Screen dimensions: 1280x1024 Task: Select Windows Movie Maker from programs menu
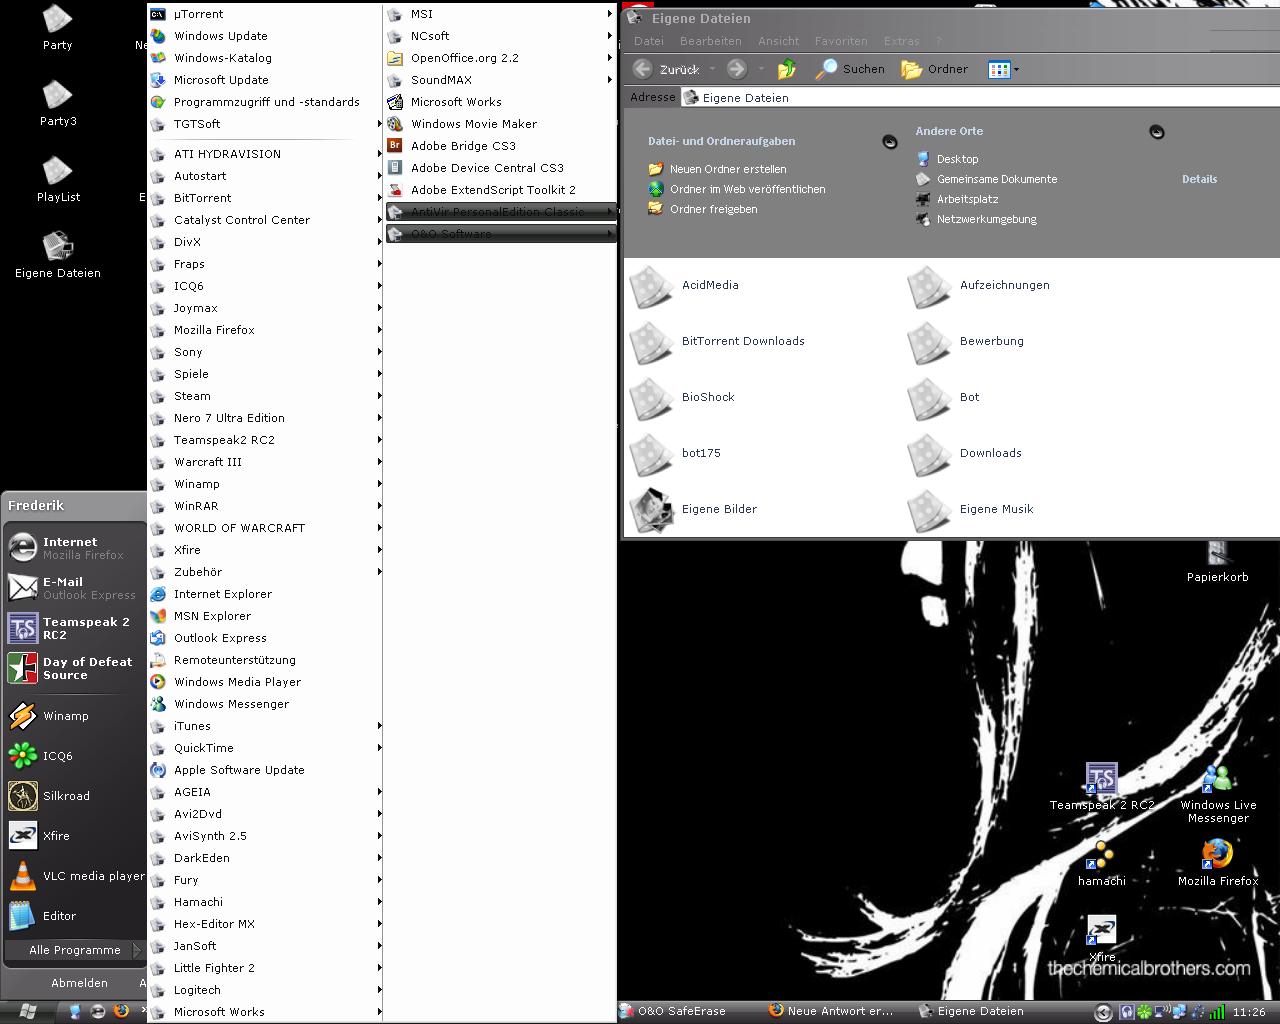(473, 124)
